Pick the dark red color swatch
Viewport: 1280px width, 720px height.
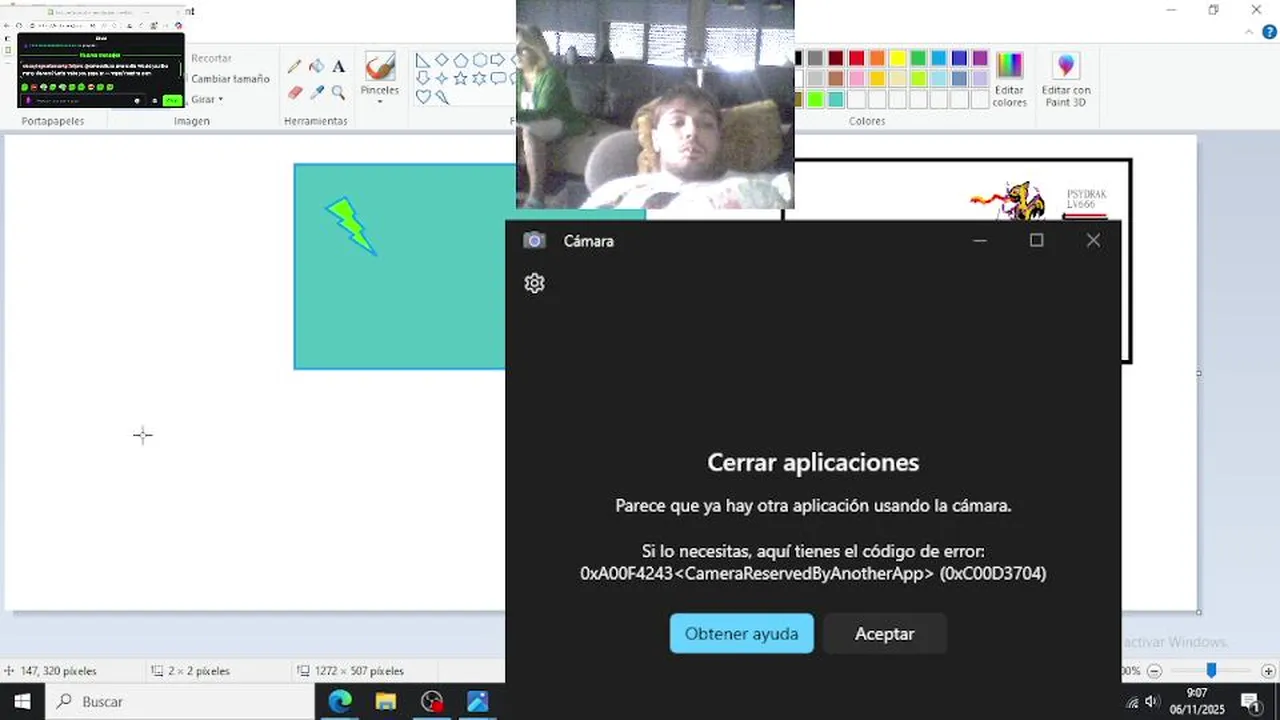point(836,58)
